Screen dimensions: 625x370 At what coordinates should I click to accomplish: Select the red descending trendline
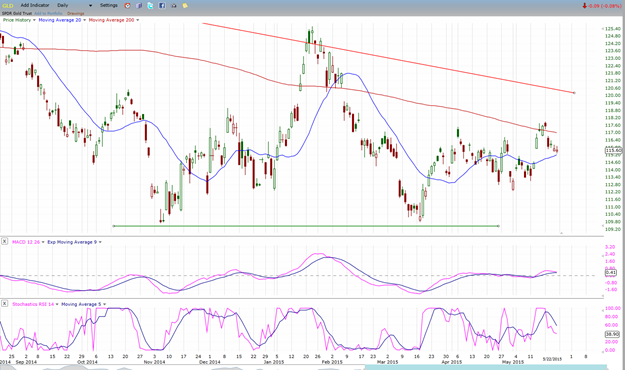388,58
